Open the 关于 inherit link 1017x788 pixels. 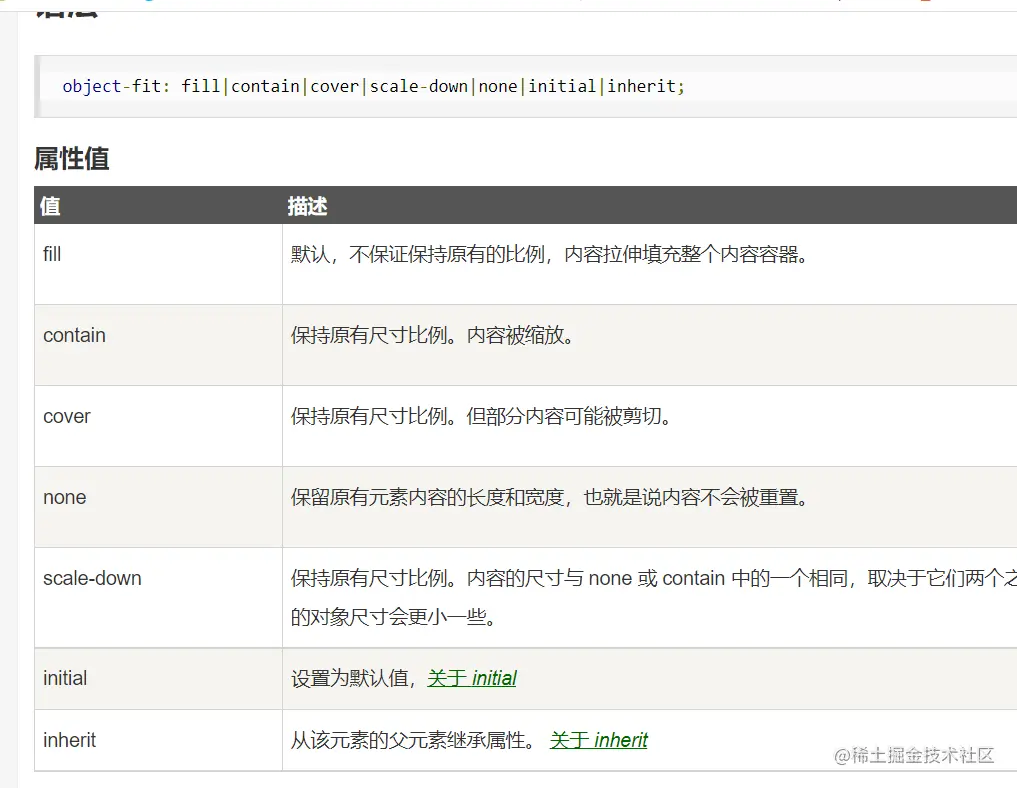pyautogui.click(x=598, y=740)
